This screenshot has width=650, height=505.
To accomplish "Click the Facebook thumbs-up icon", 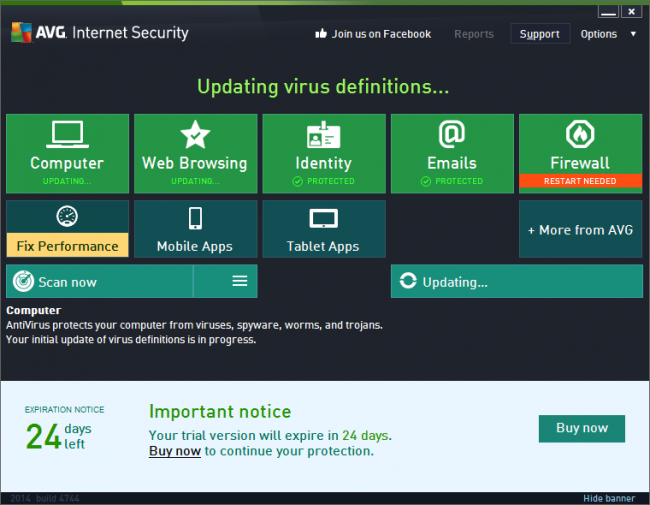I will click(x=321, y=34).
